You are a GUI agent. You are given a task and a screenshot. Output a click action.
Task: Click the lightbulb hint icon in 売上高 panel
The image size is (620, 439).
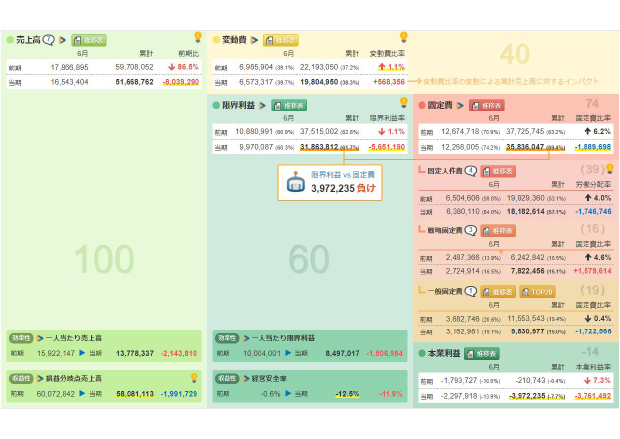(196, 37)
